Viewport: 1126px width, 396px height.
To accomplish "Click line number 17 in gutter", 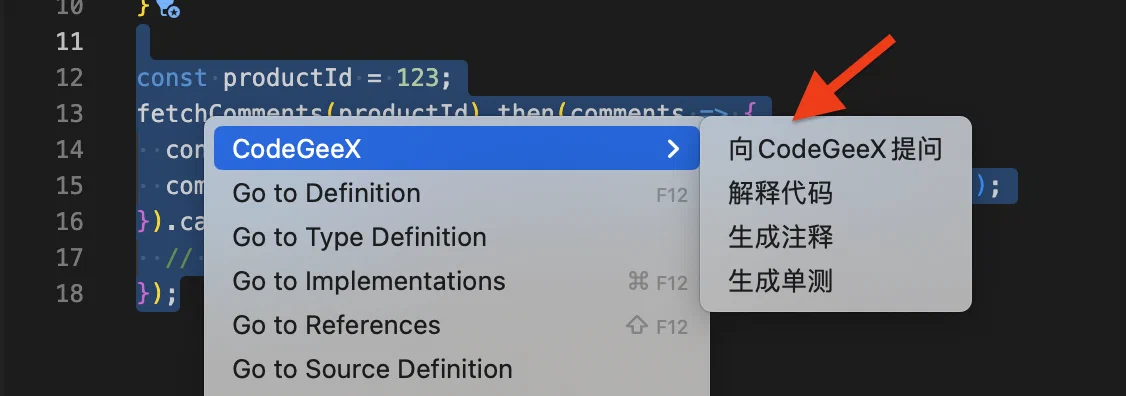I will [70, 257].
